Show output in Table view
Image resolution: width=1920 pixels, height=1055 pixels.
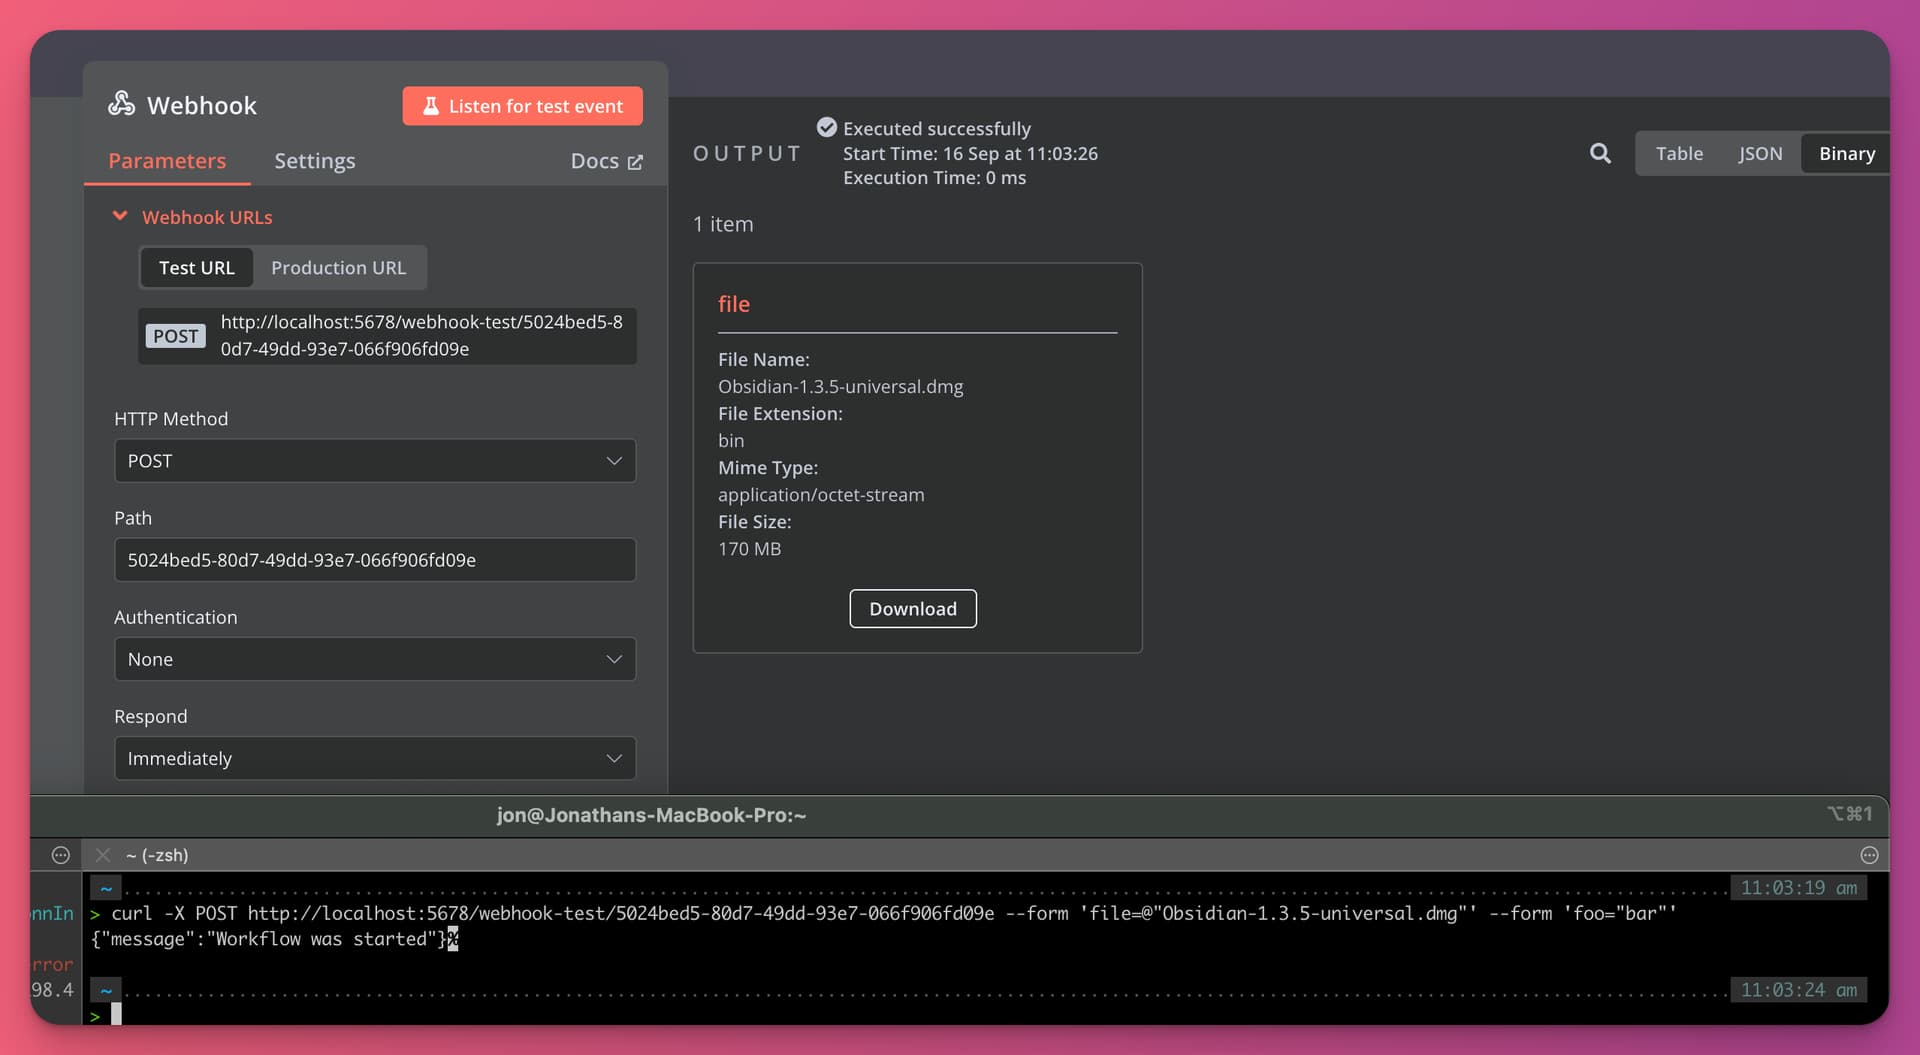click(1678, 154)
